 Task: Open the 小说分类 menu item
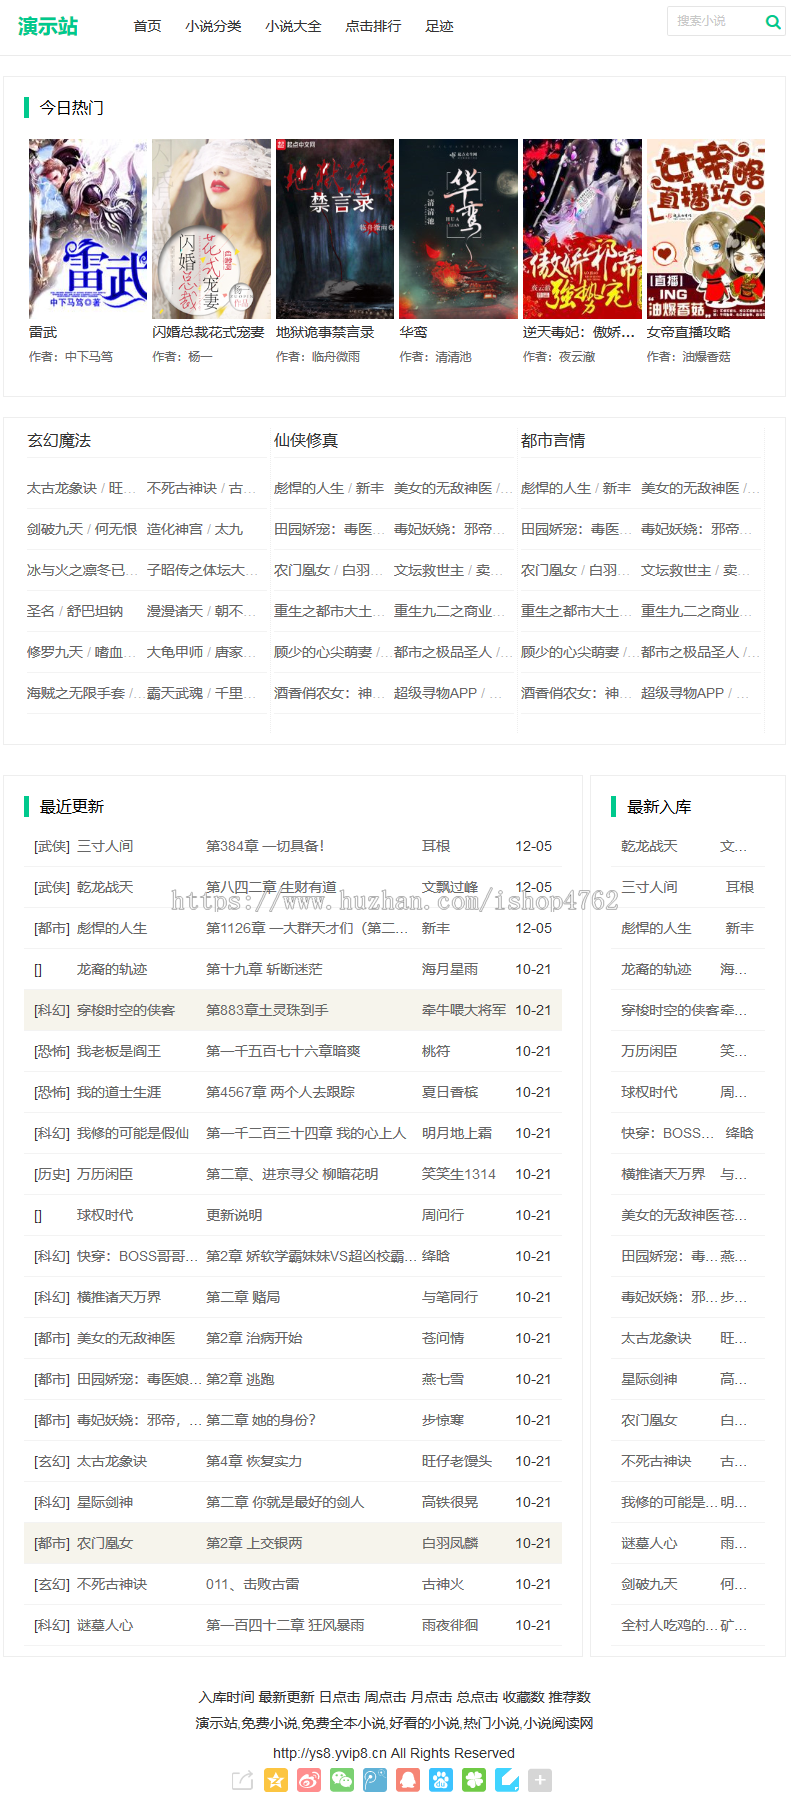point(213,26)
